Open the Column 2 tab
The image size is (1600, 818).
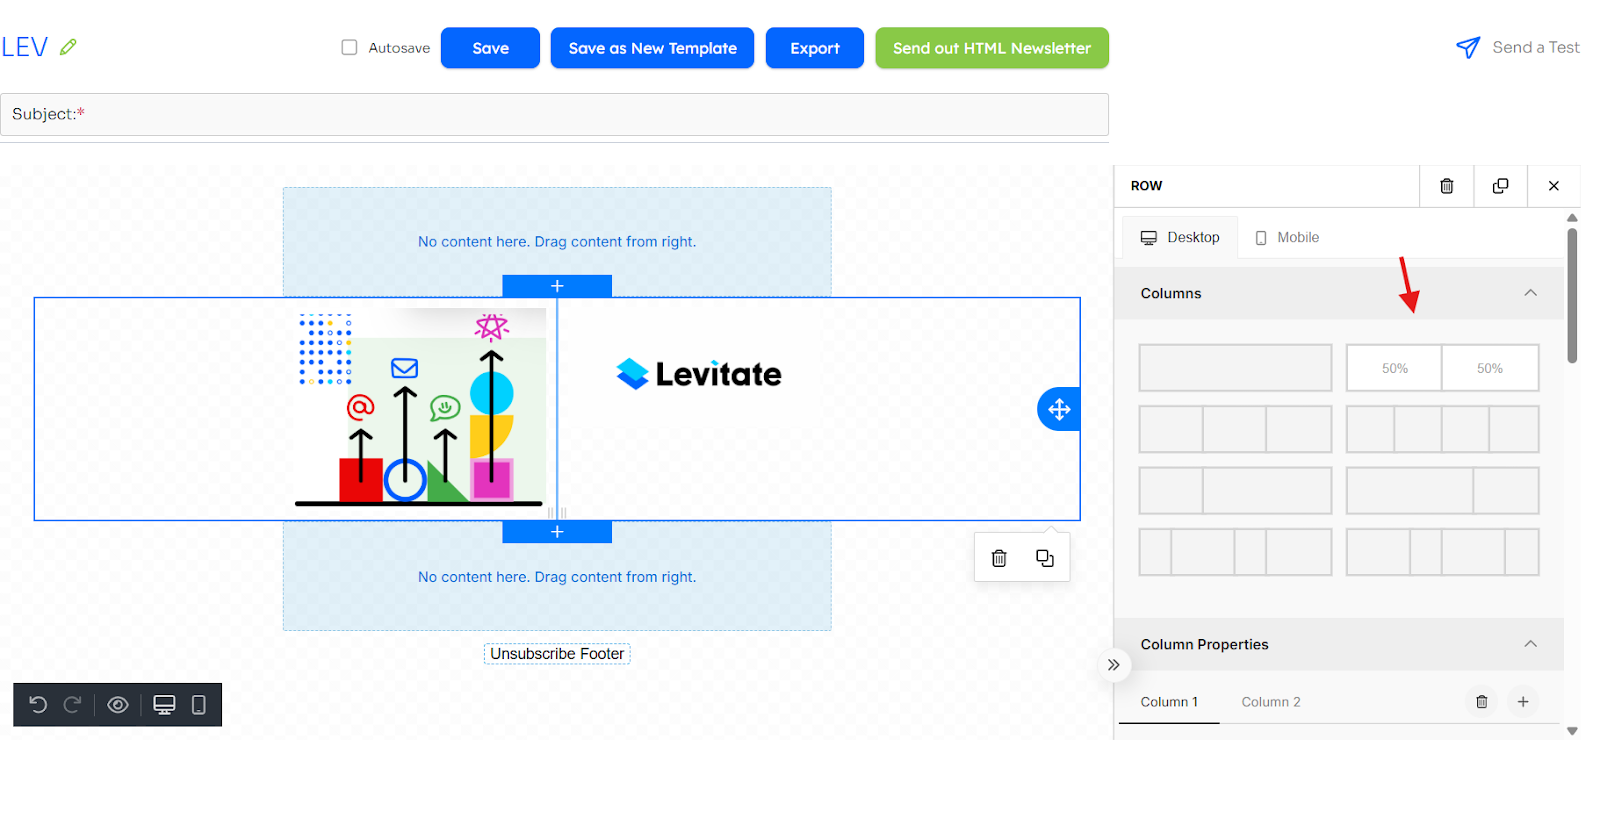[x=1271, y=702]
